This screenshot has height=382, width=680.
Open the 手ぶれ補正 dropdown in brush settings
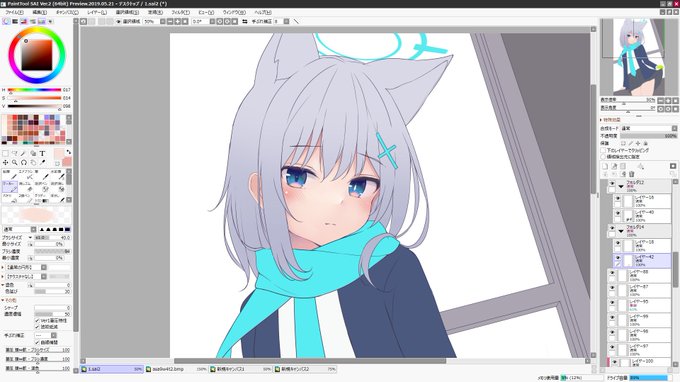(x=46, y=335)
